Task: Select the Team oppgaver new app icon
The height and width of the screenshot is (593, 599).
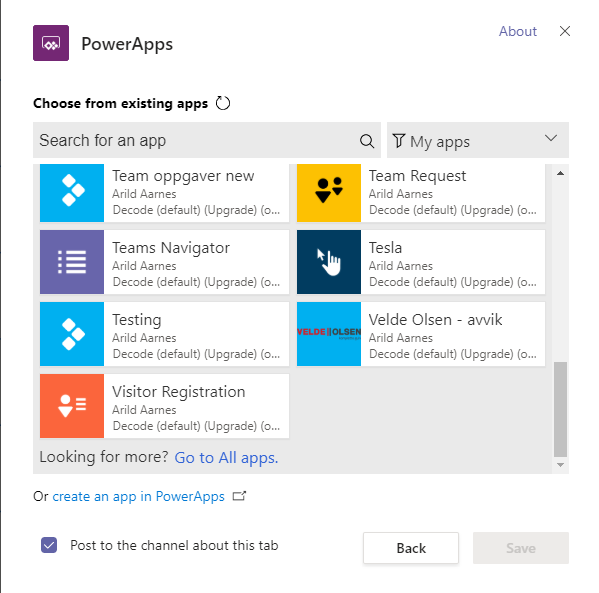Action: point(72,193)
